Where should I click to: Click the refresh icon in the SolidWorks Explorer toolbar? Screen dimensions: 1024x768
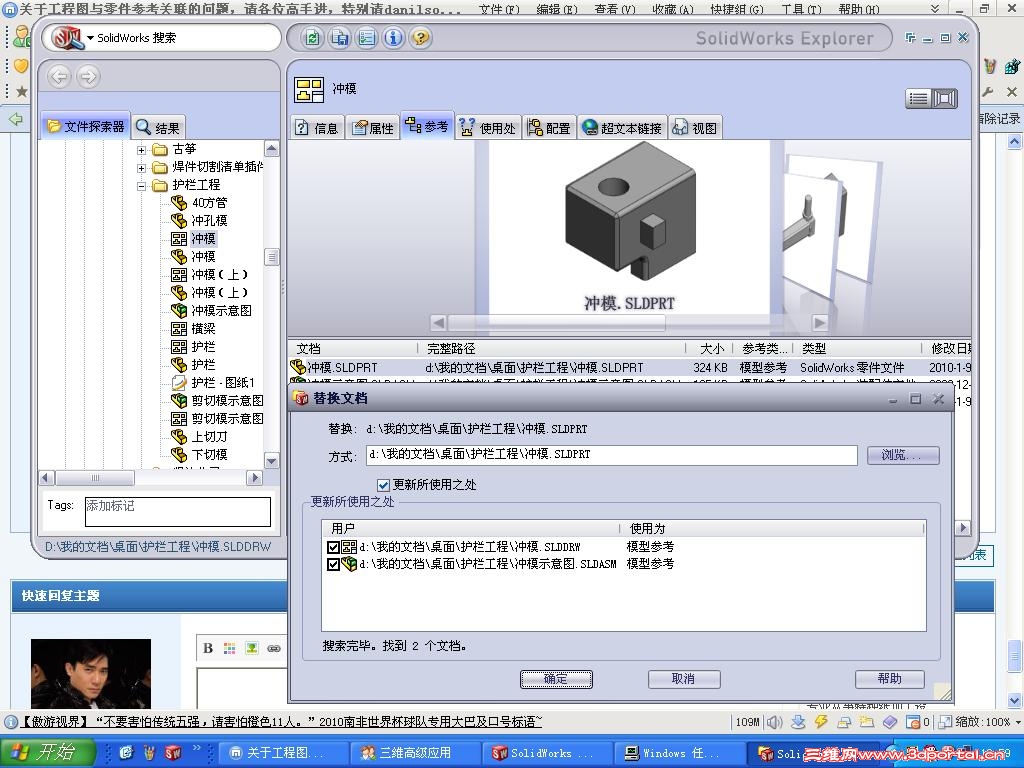click(313, 38)
